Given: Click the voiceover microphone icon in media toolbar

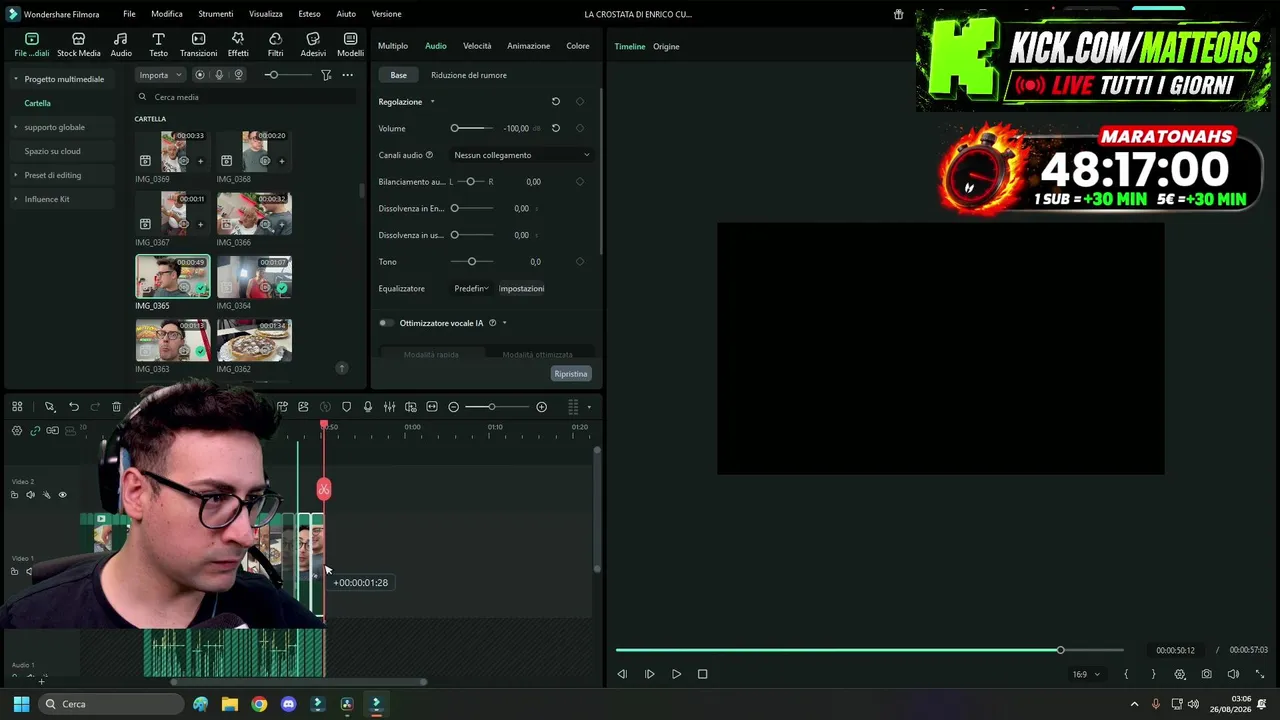Looking at the screenshot, I should tap(219, 75).
